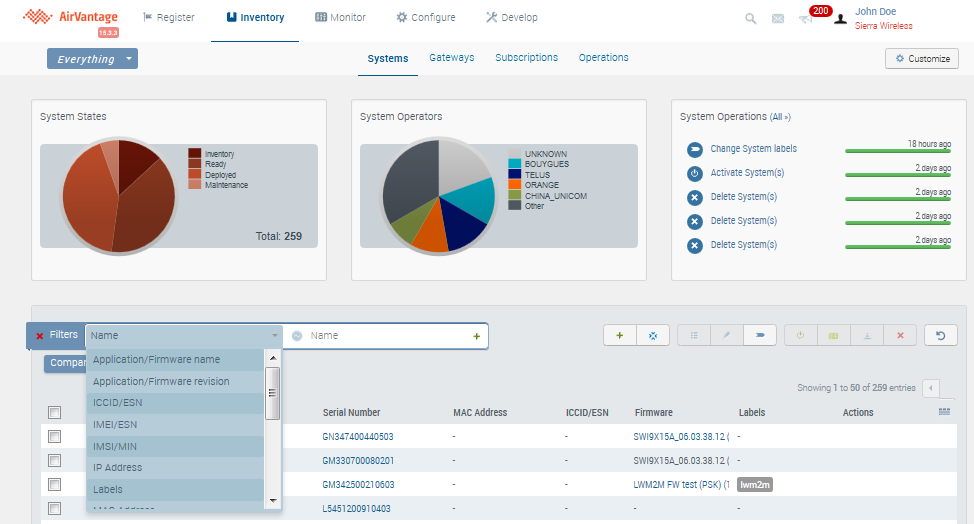Open alerts megaphone icon with 200 badge
The width and height of the screenshot is (974, 524).
(807, 18)
